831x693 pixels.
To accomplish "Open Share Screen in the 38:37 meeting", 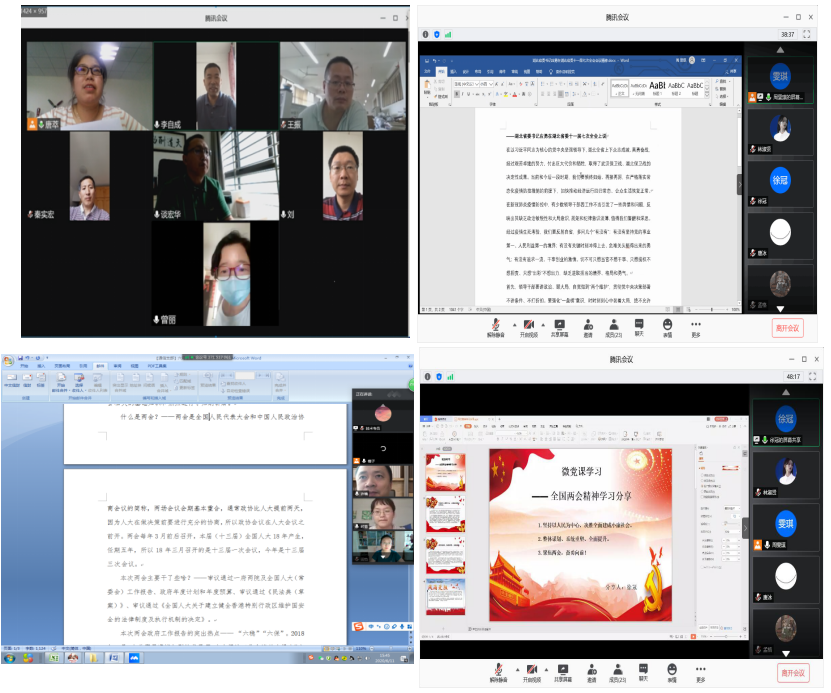I will pyautogui.click(x=560, y=325).
